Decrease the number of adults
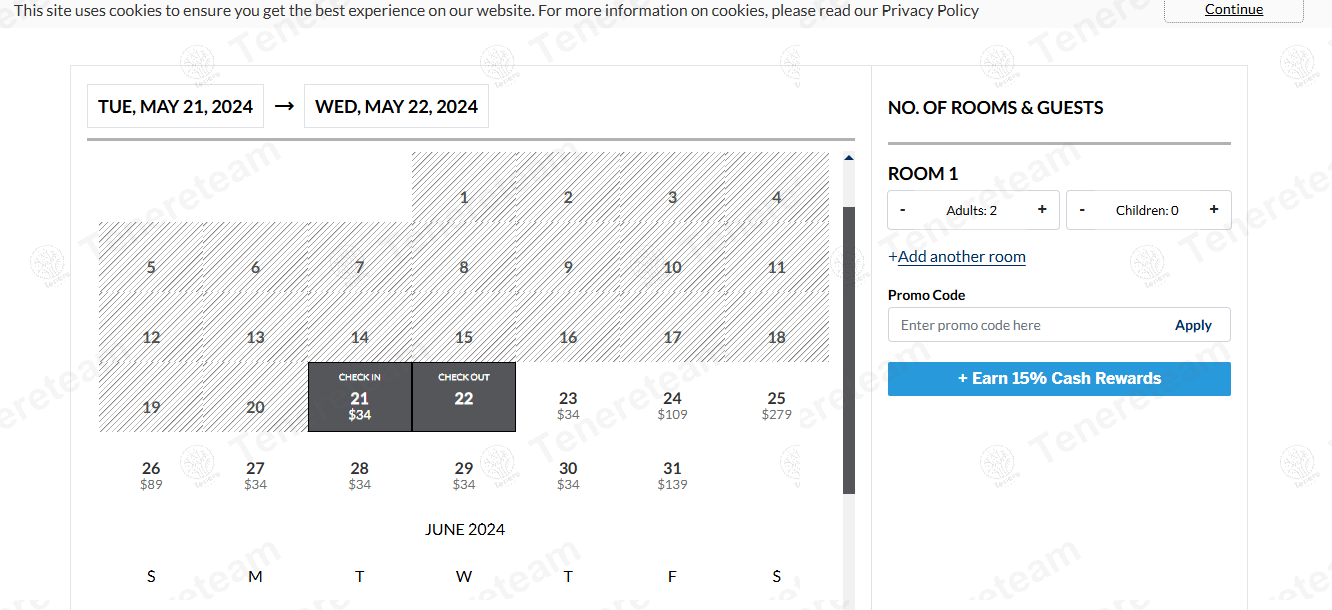 [903, 210]
